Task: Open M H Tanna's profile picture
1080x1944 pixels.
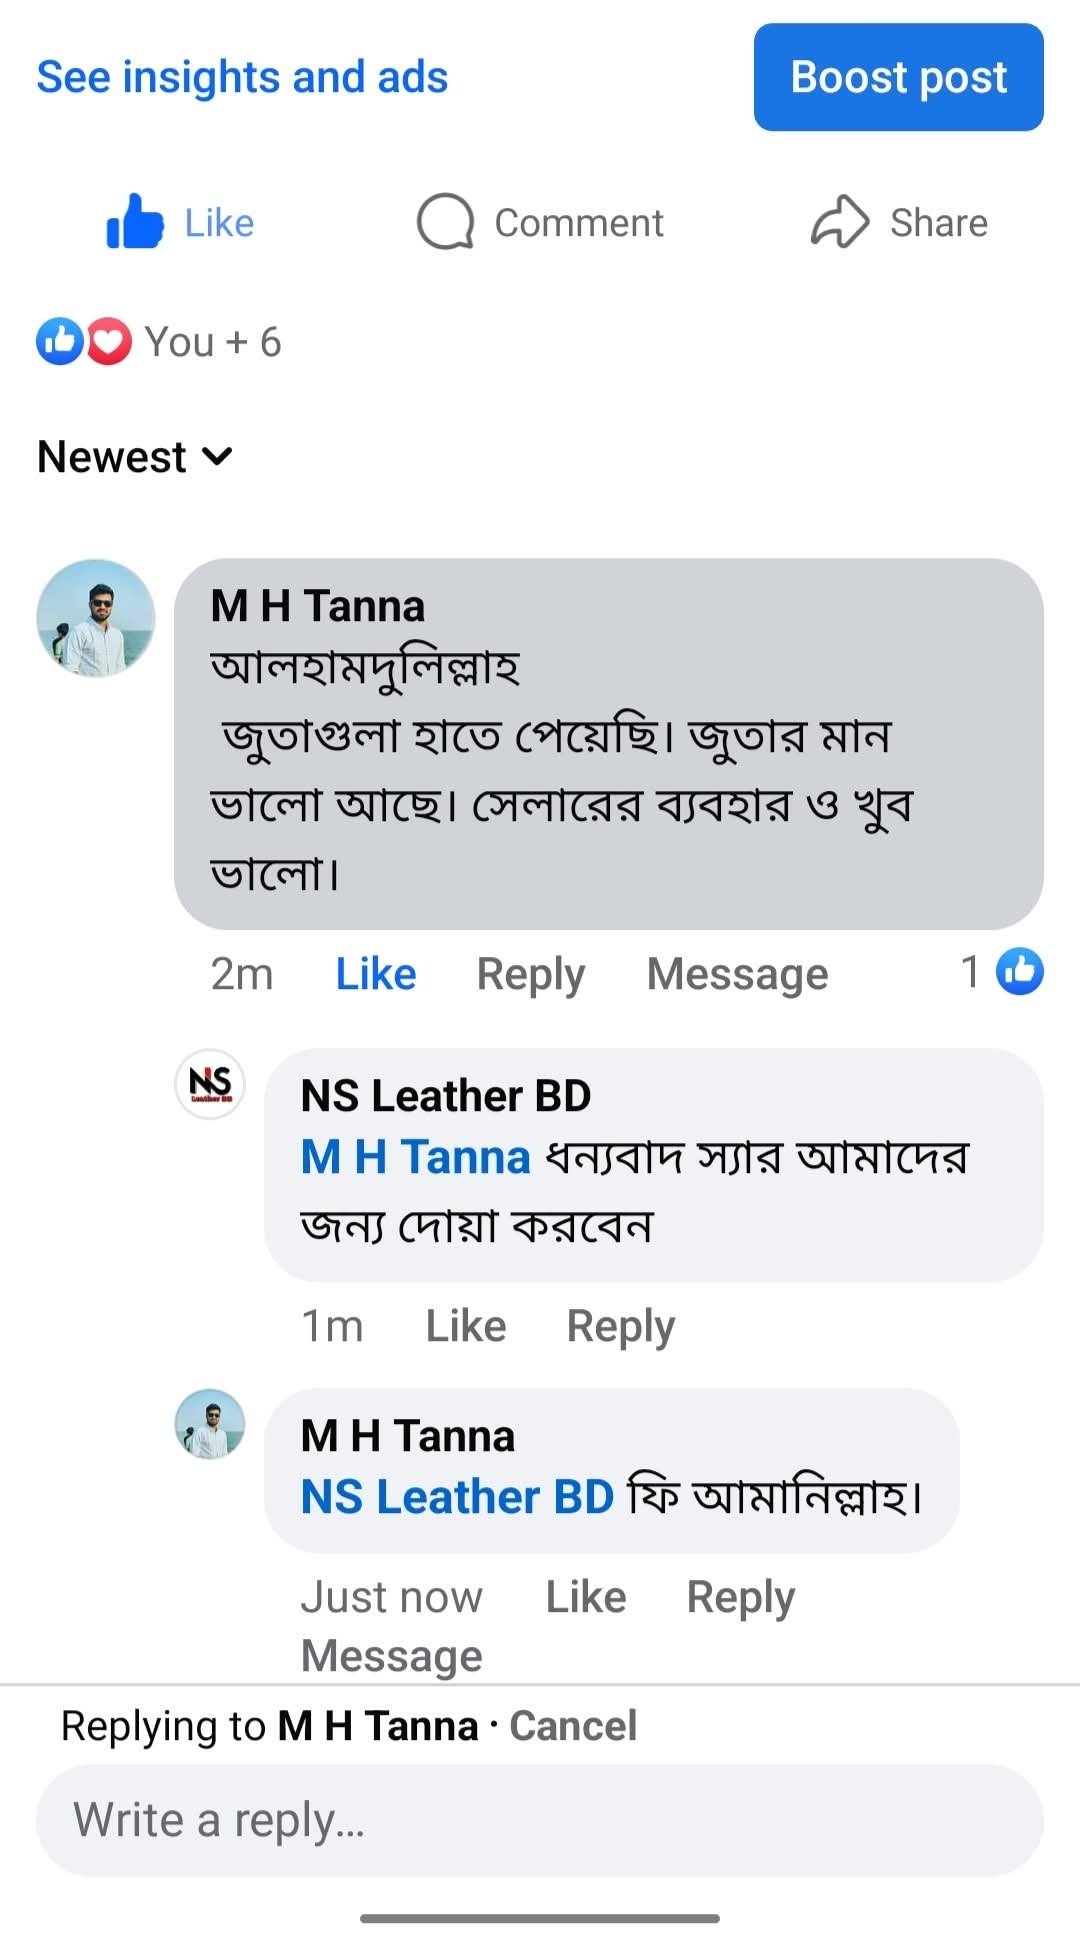Action: pos(96,618)
